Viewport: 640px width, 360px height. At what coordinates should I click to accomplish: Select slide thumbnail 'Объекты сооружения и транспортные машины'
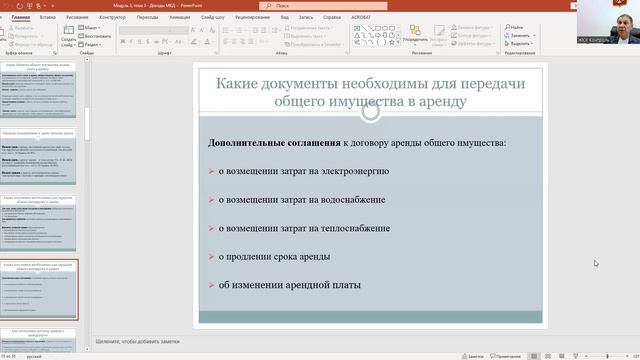[x=38, y=157]
